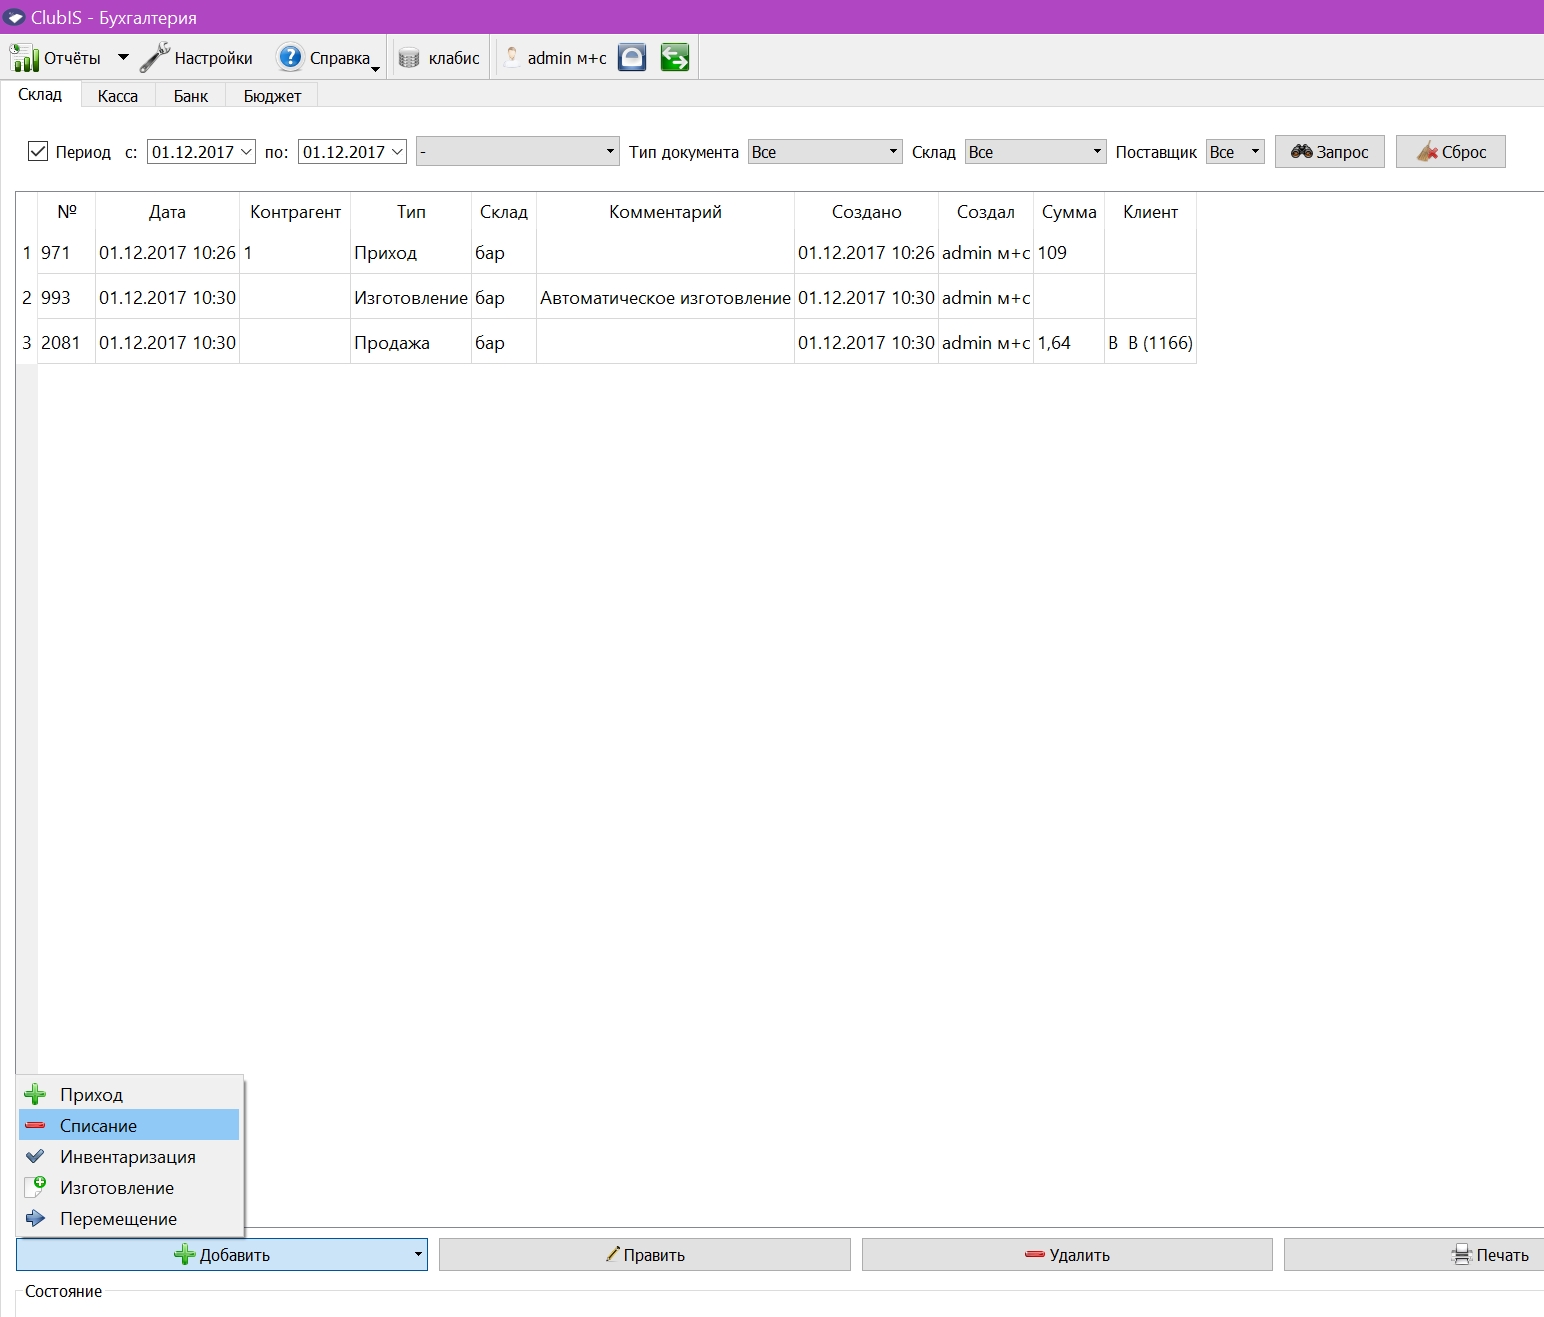
Task: Click the Запрос search button
Action: pyautogui.click(x=1329, y=151)
